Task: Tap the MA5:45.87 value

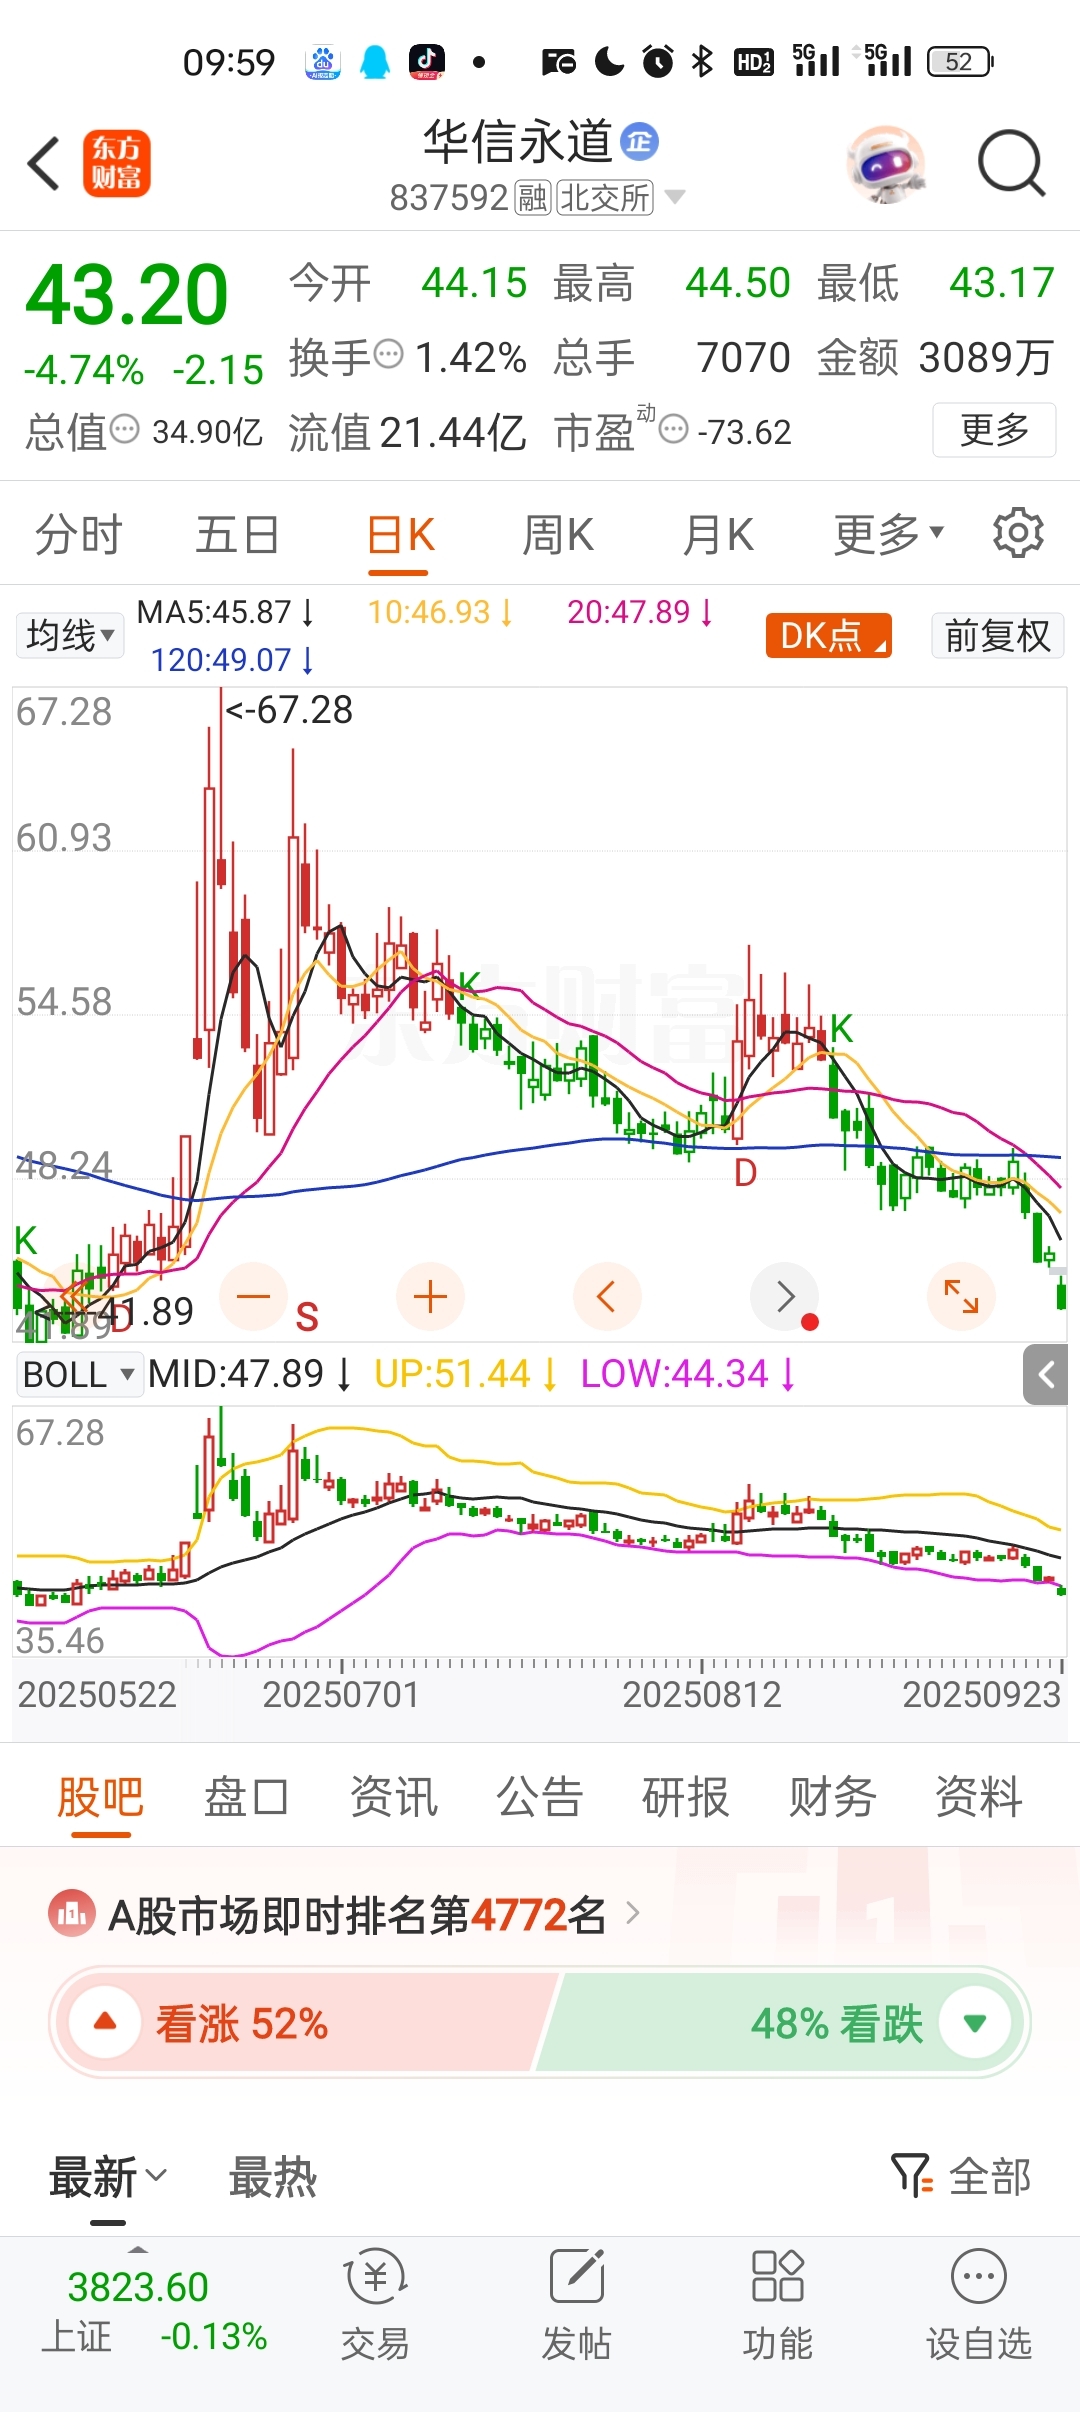Action: click(x=226, y=611)
